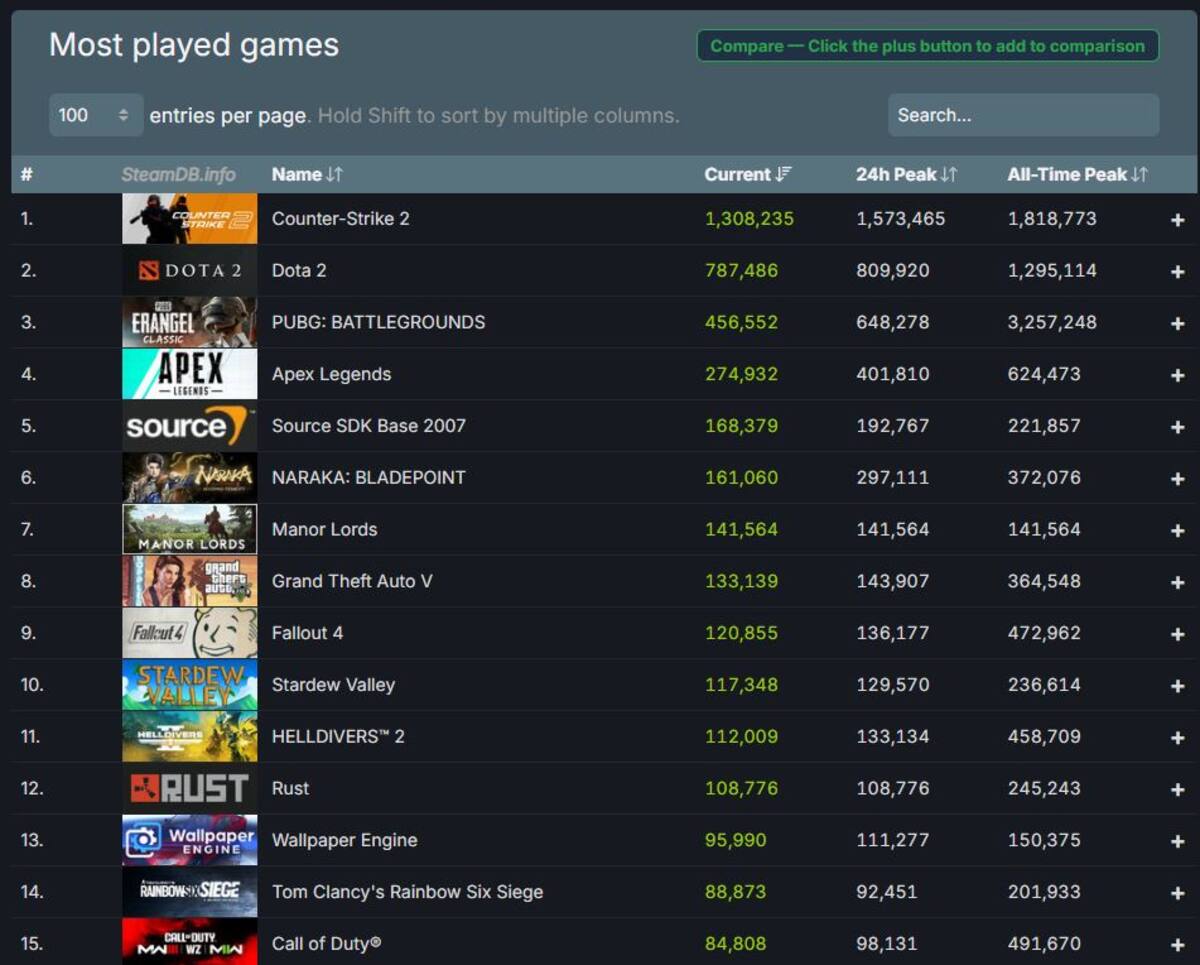Open the entries per page dropdown

coord(96,115)
